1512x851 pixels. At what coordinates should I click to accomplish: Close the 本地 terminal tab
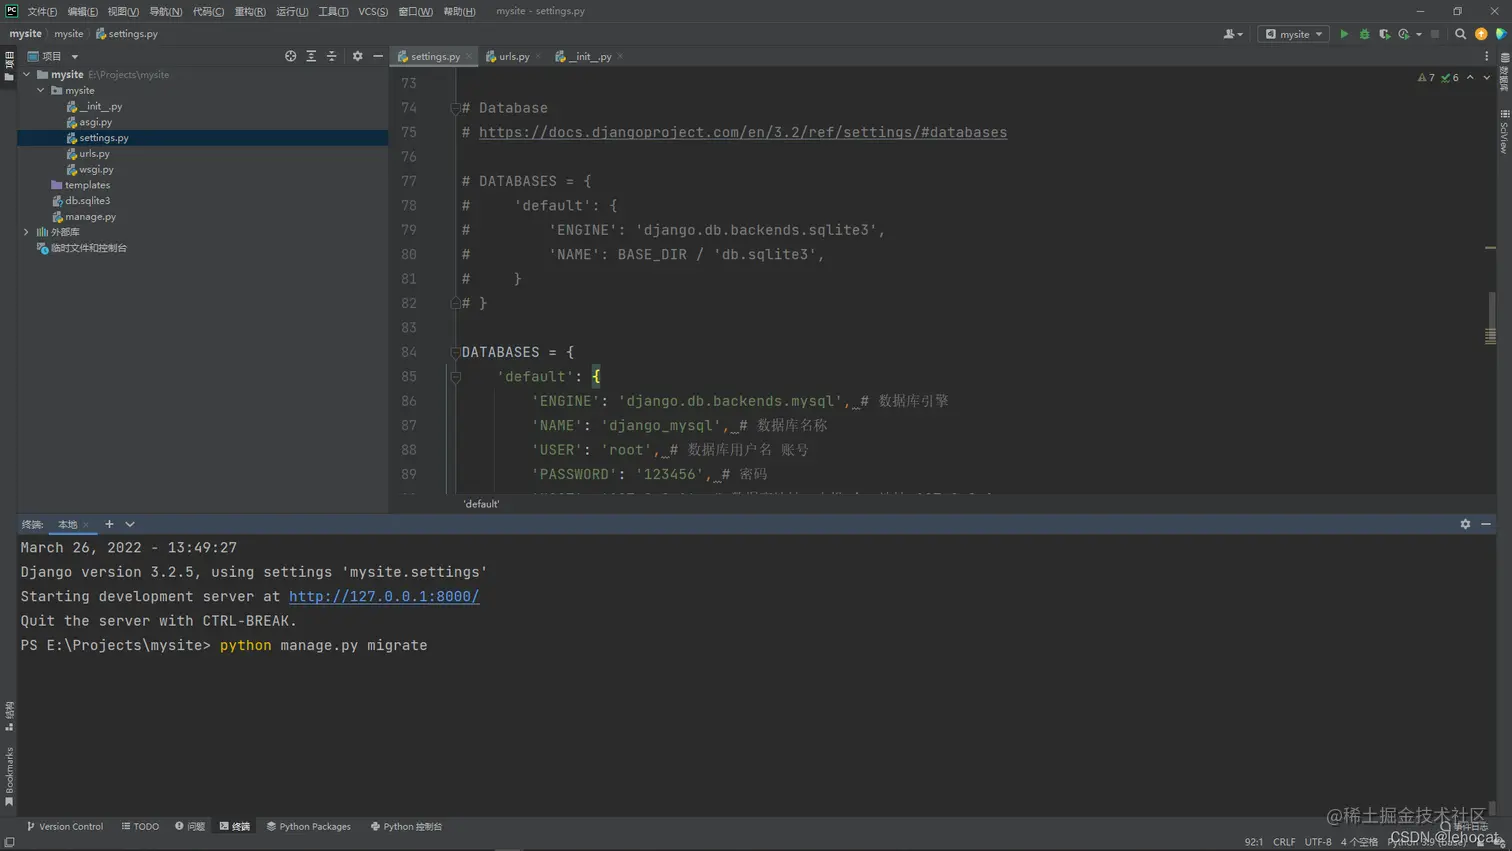pyautogui.click(x=86, y=525)
